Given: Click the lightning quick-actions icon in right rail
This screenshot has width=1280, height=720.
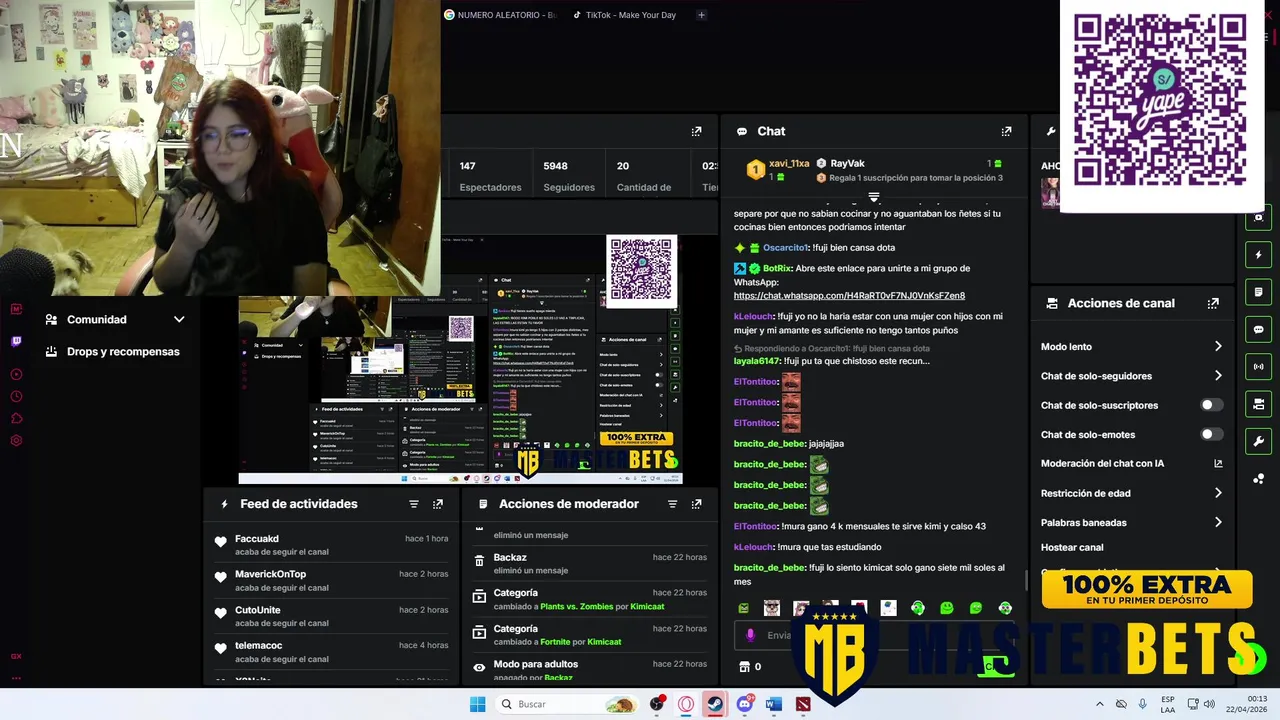Looking at the screenshot, I should [1258, 255].
